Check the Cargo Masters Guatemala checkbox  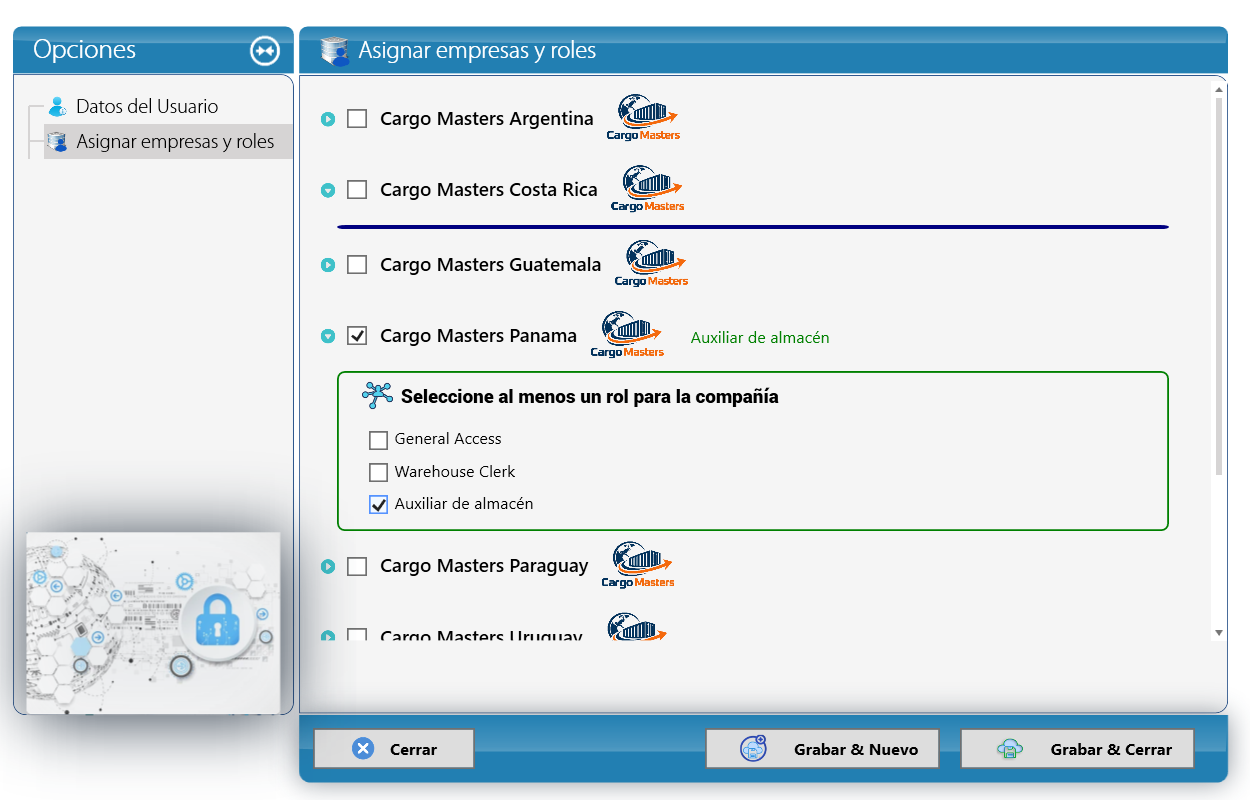point(357,265)
